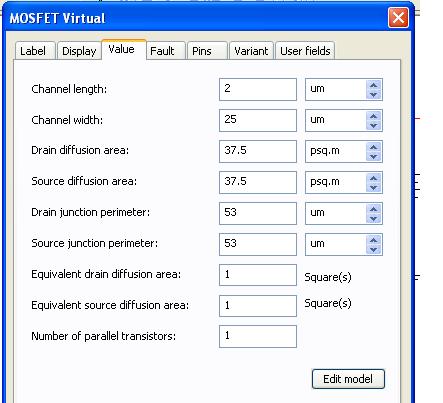Focus Equivalent drain diffusion area field
The width and height of the screenshot is (443, 403).
click(258, 275)
